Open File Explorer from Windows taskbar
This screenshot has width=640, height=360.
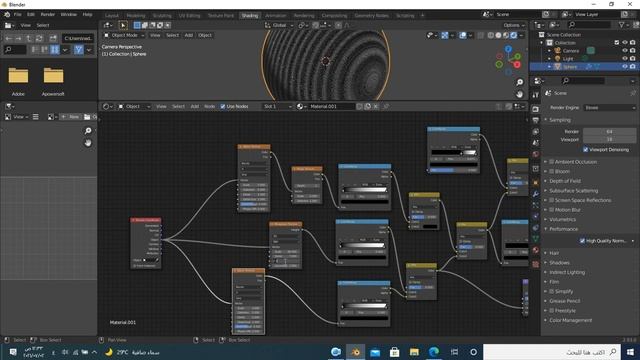[414, 352]
